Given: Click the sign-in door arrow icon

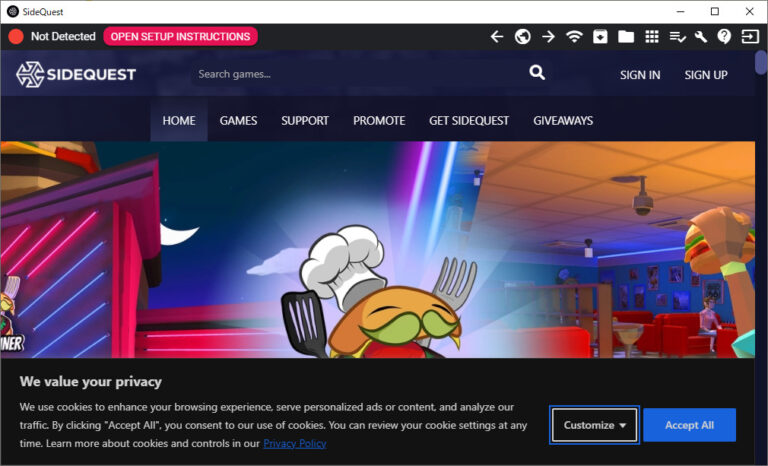Looking at the screenshot, I should tap(749, 37).
